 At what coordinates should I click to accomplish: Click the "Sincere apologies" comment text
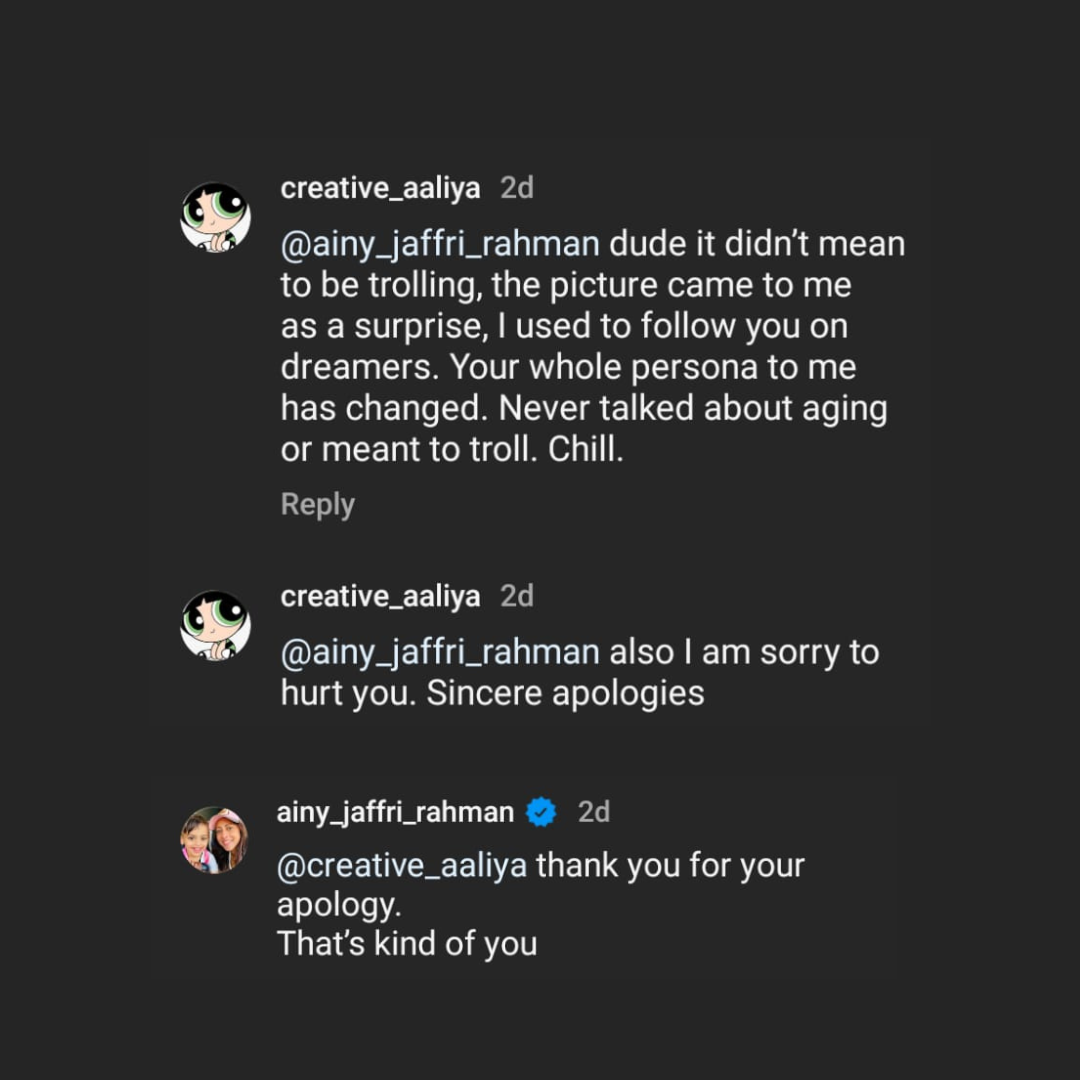565,694
